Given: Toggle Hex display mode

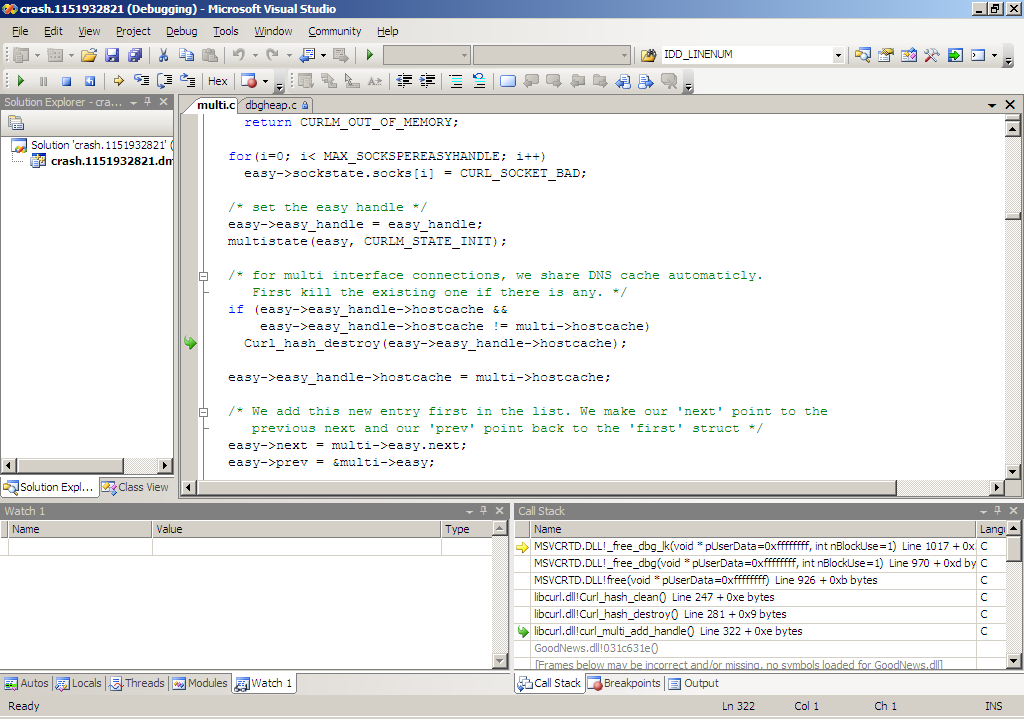Looking at the screenshot, I should [217, 81].
